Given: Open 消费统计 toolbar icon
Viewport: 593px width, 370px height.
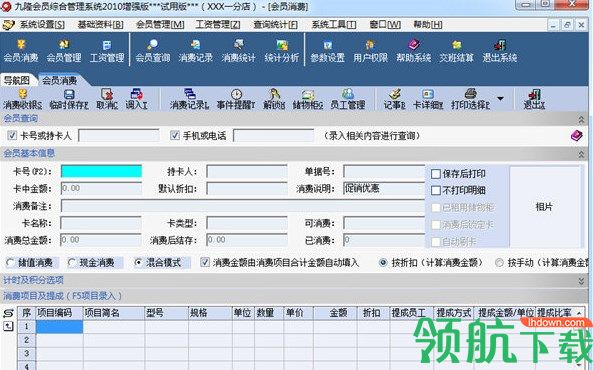Looking at the screenshot, I should pos(239,51).
